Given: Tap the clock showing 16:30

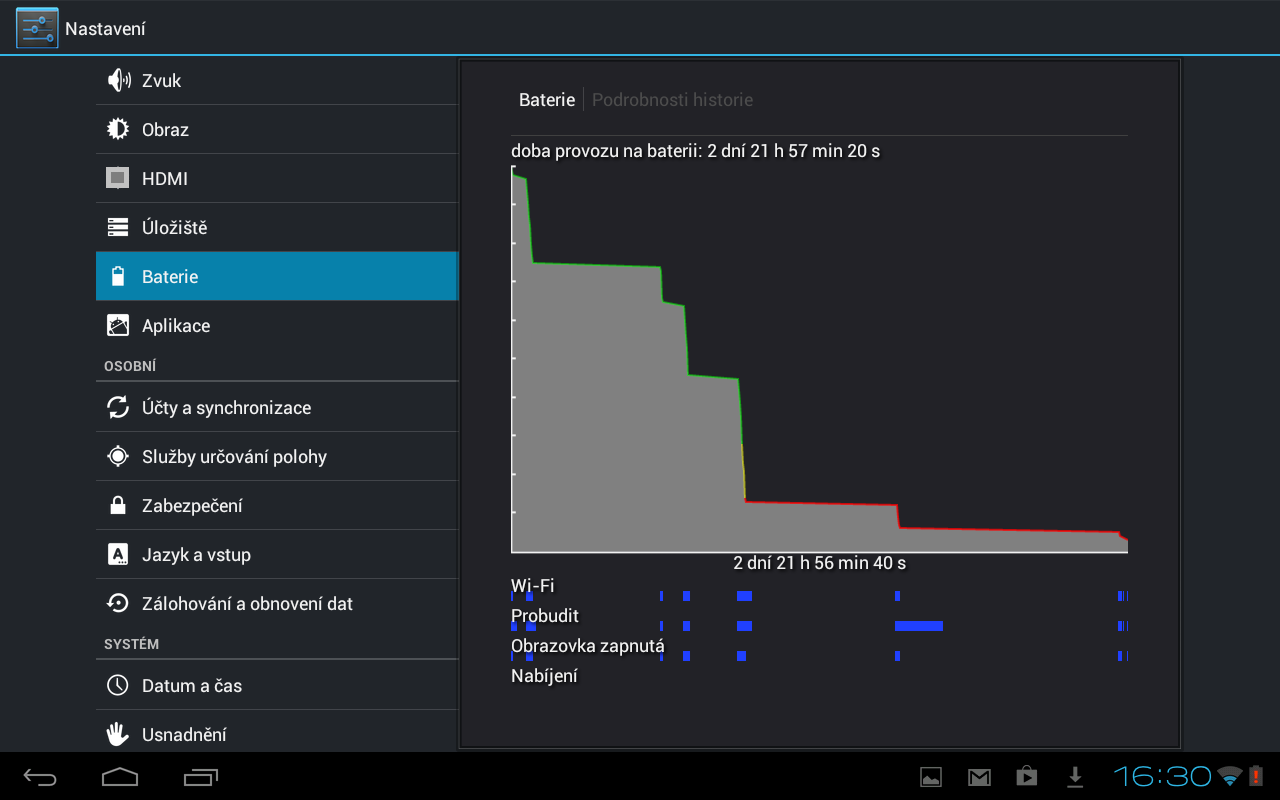Looking at the screenshot, I should click(x=1162, y=776).
